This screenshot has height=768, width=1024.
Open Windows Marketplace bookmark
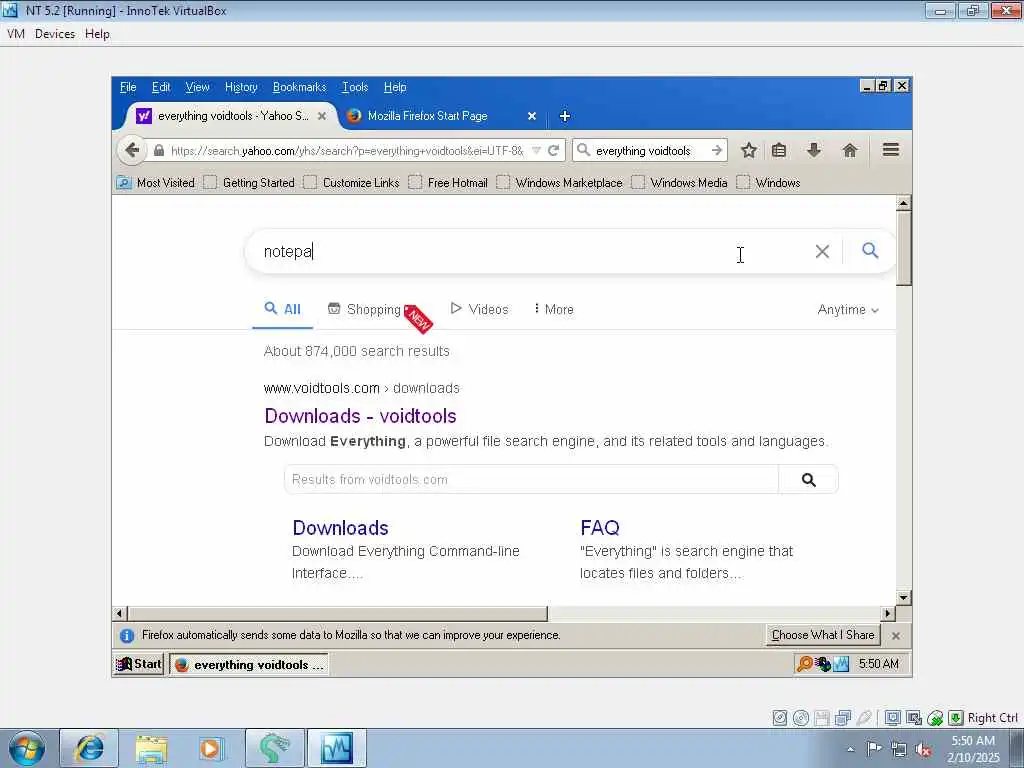pos(560,183)
